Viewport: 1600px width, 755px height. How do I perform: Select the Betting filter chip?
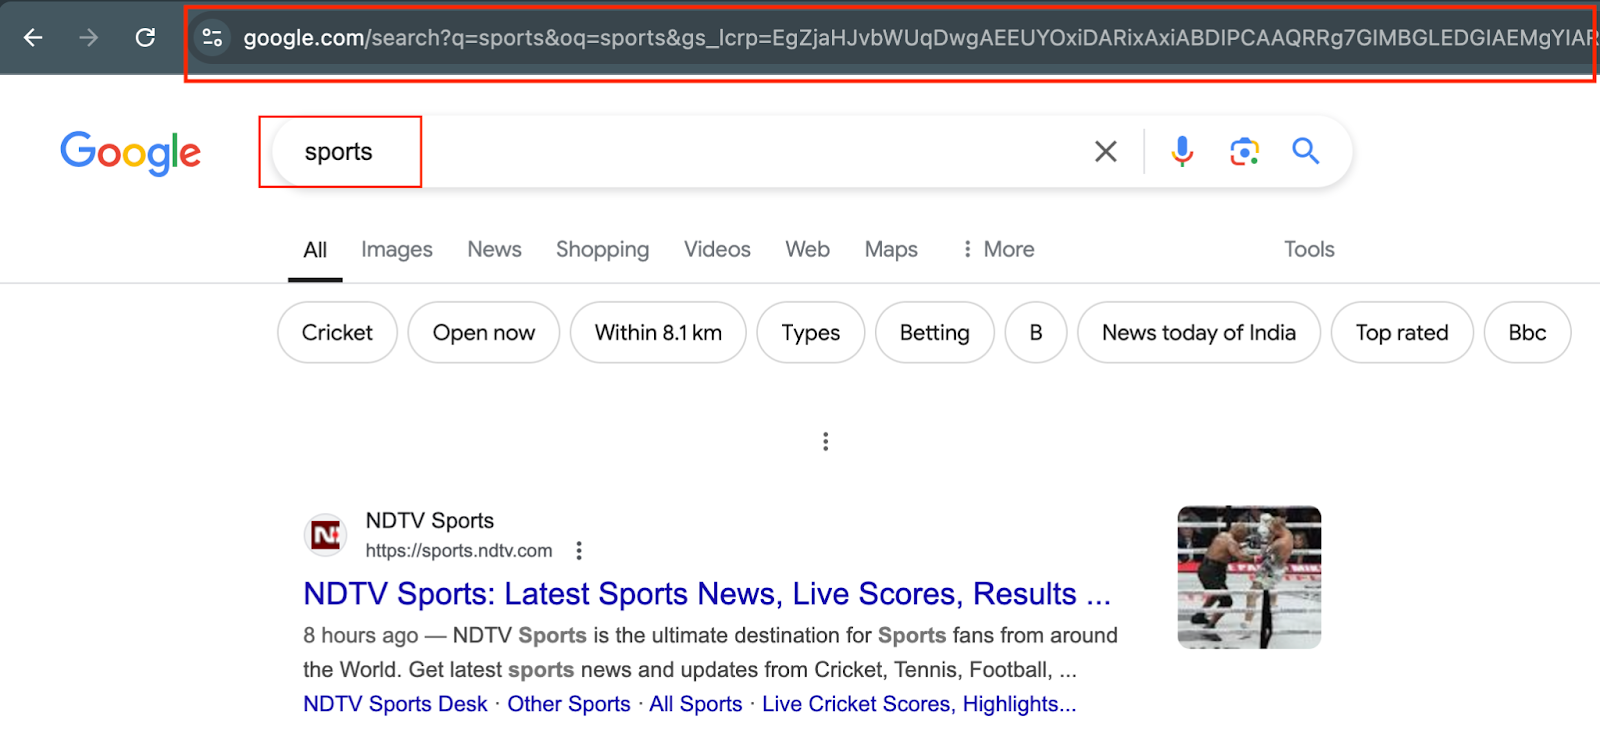935,333
